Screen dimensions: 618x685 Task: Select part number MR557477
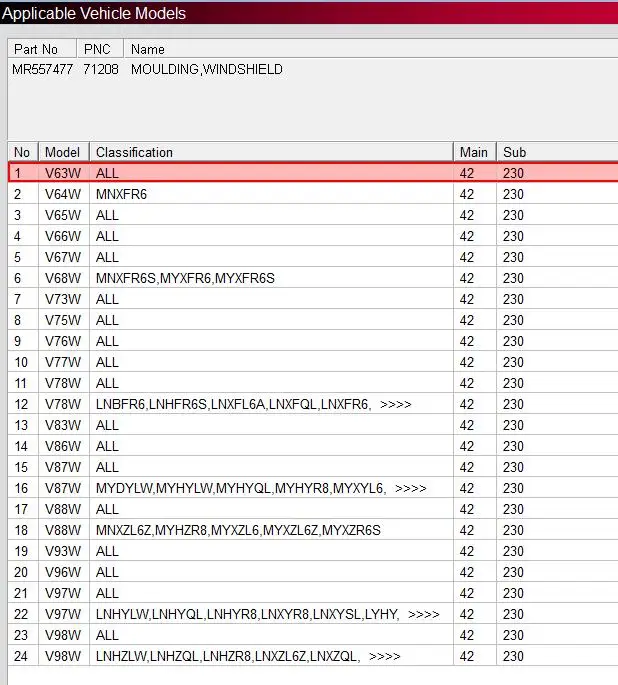[x=42, y=69]
